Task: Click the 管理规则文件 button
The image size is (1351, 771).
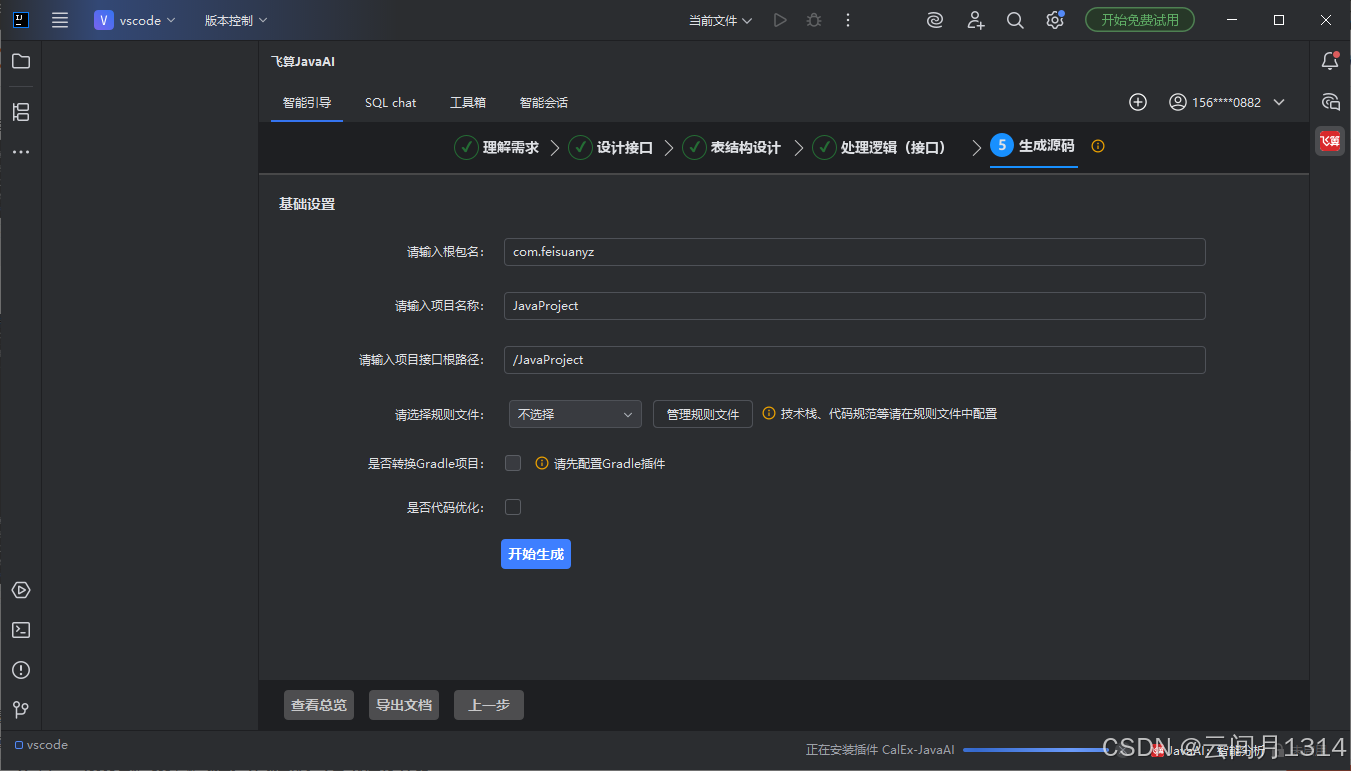Action: (703, 414)
